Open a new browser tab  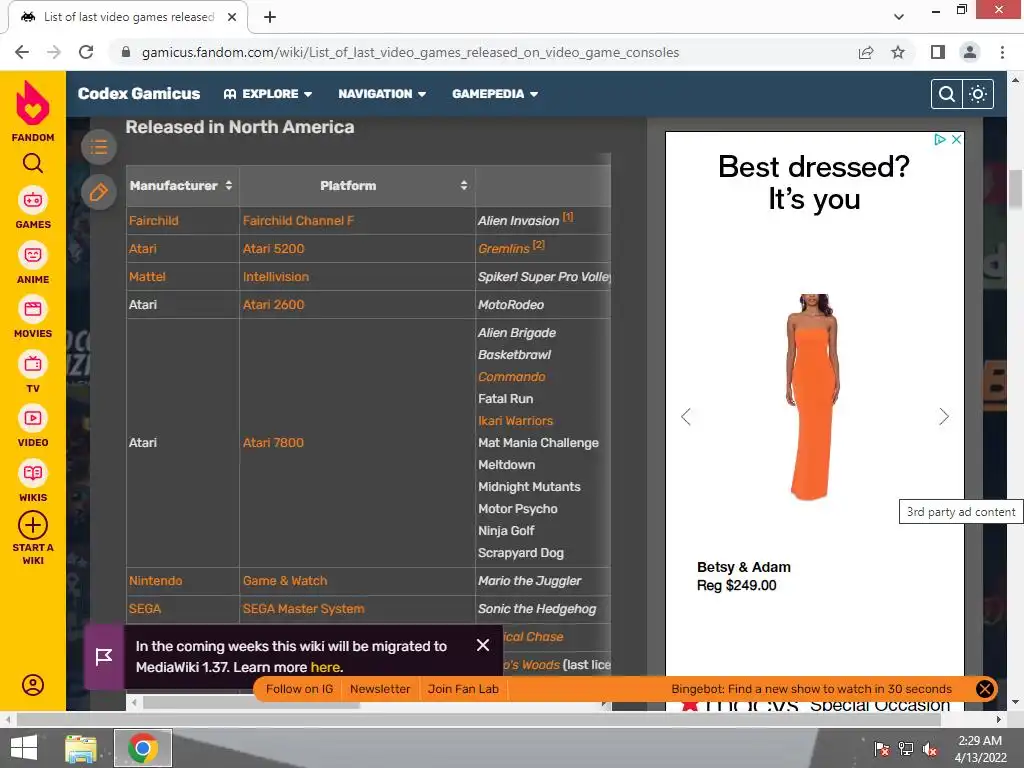[x=270, y=18]
